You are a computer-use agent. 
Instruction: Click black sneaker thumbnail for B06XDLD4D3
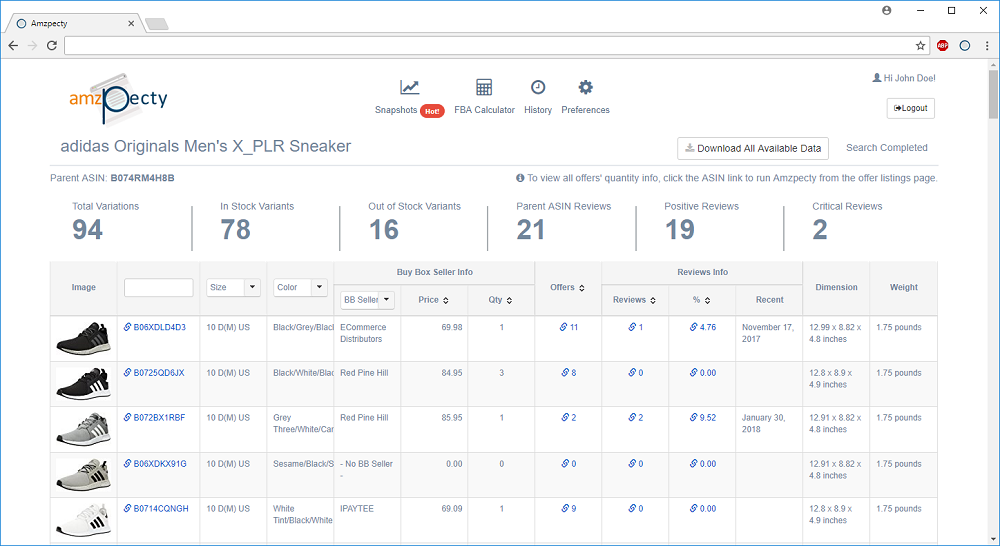tap(83, 339)
